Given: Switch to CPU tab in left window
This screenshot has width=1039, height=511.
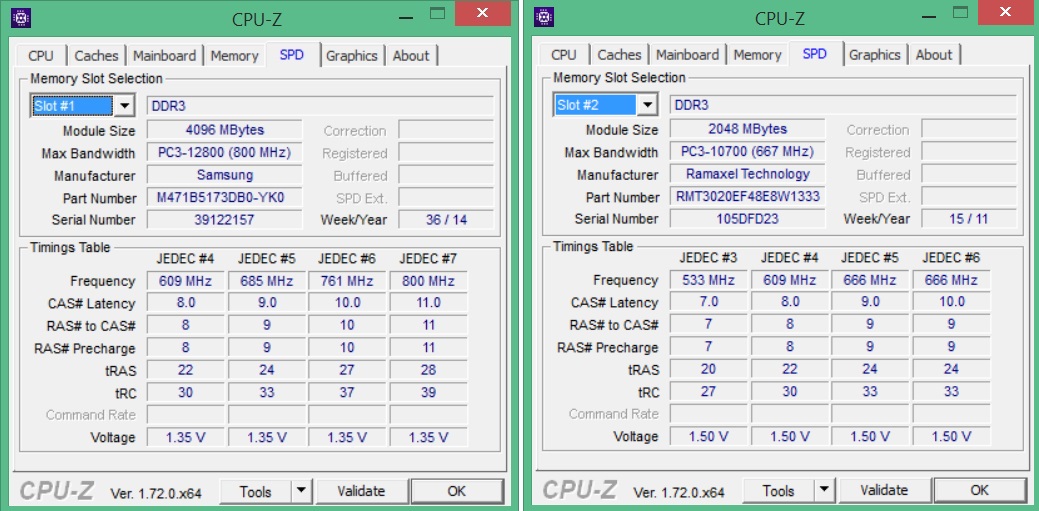Looking at the screenshot, I should coord(41,56).
